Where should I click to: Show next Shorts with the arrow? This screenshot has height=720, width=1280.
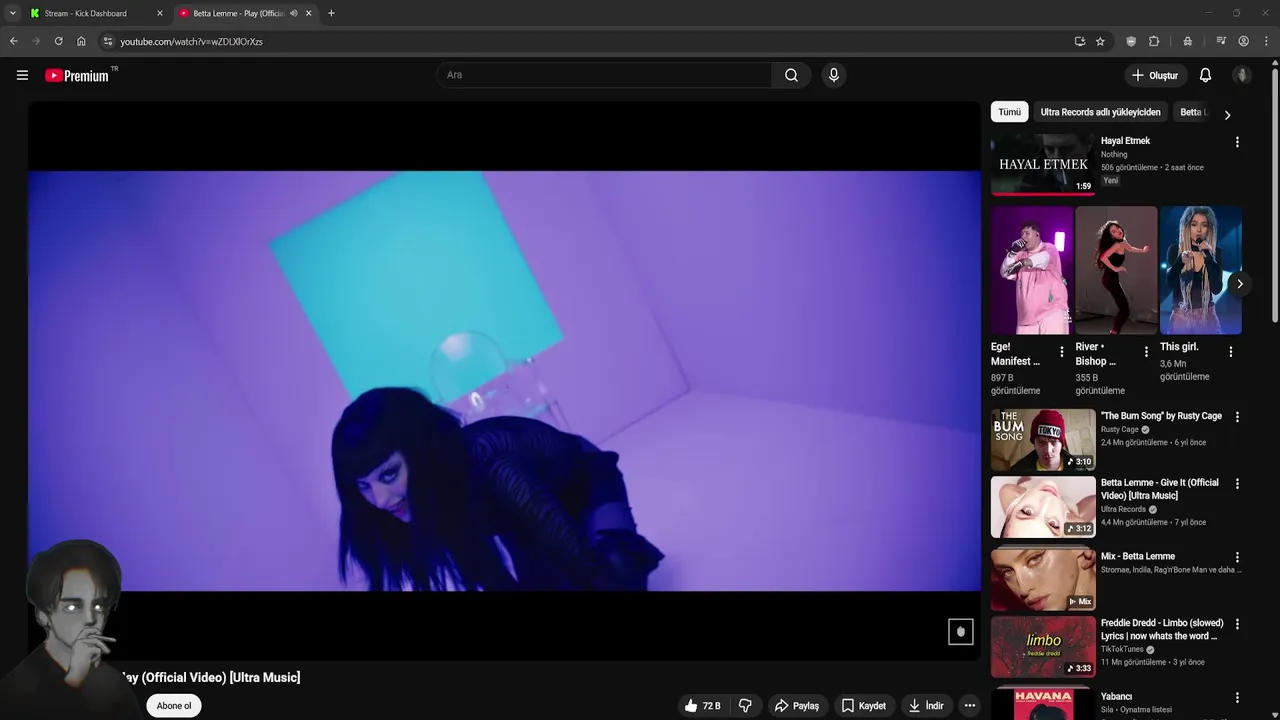(1239, 284)
